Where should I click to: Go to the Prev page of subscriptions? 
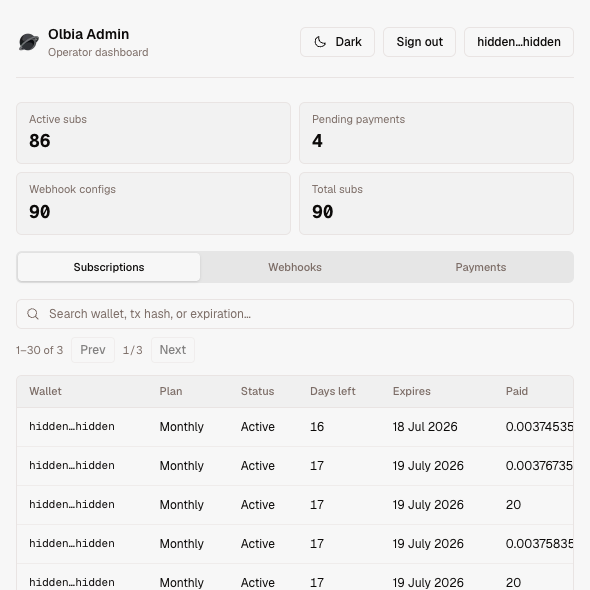[x=93, y=350]
